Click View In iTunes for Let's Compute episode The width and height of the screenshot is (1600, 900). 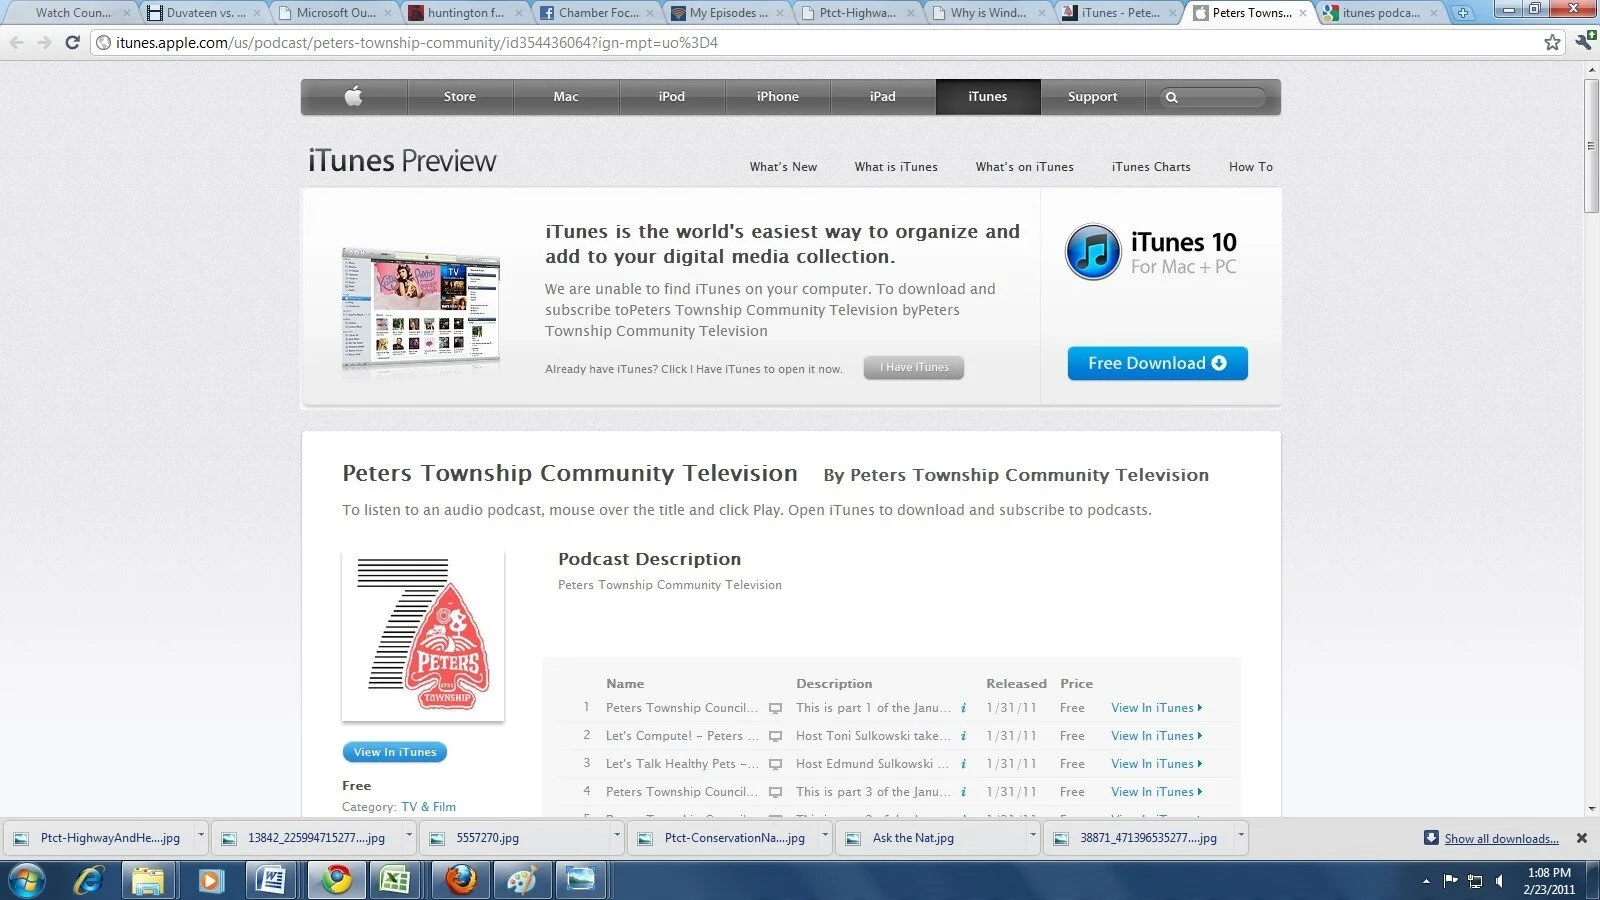(x=1156, y=736)
